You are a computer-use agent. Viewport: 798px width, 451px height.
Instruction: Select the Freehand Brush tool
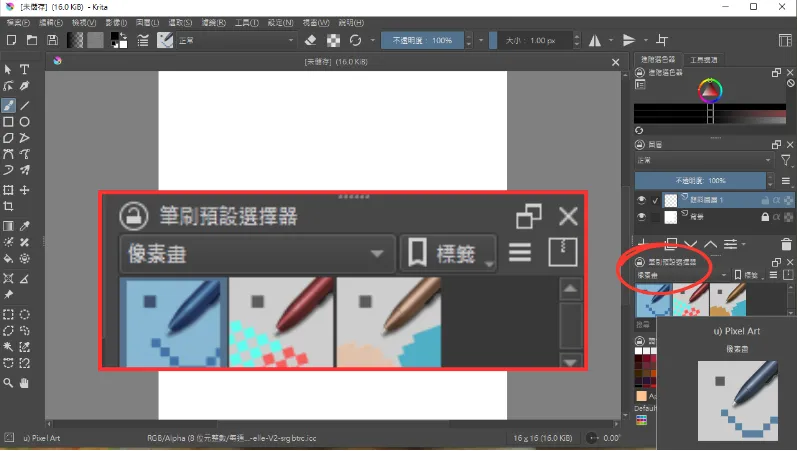point(9,105)
